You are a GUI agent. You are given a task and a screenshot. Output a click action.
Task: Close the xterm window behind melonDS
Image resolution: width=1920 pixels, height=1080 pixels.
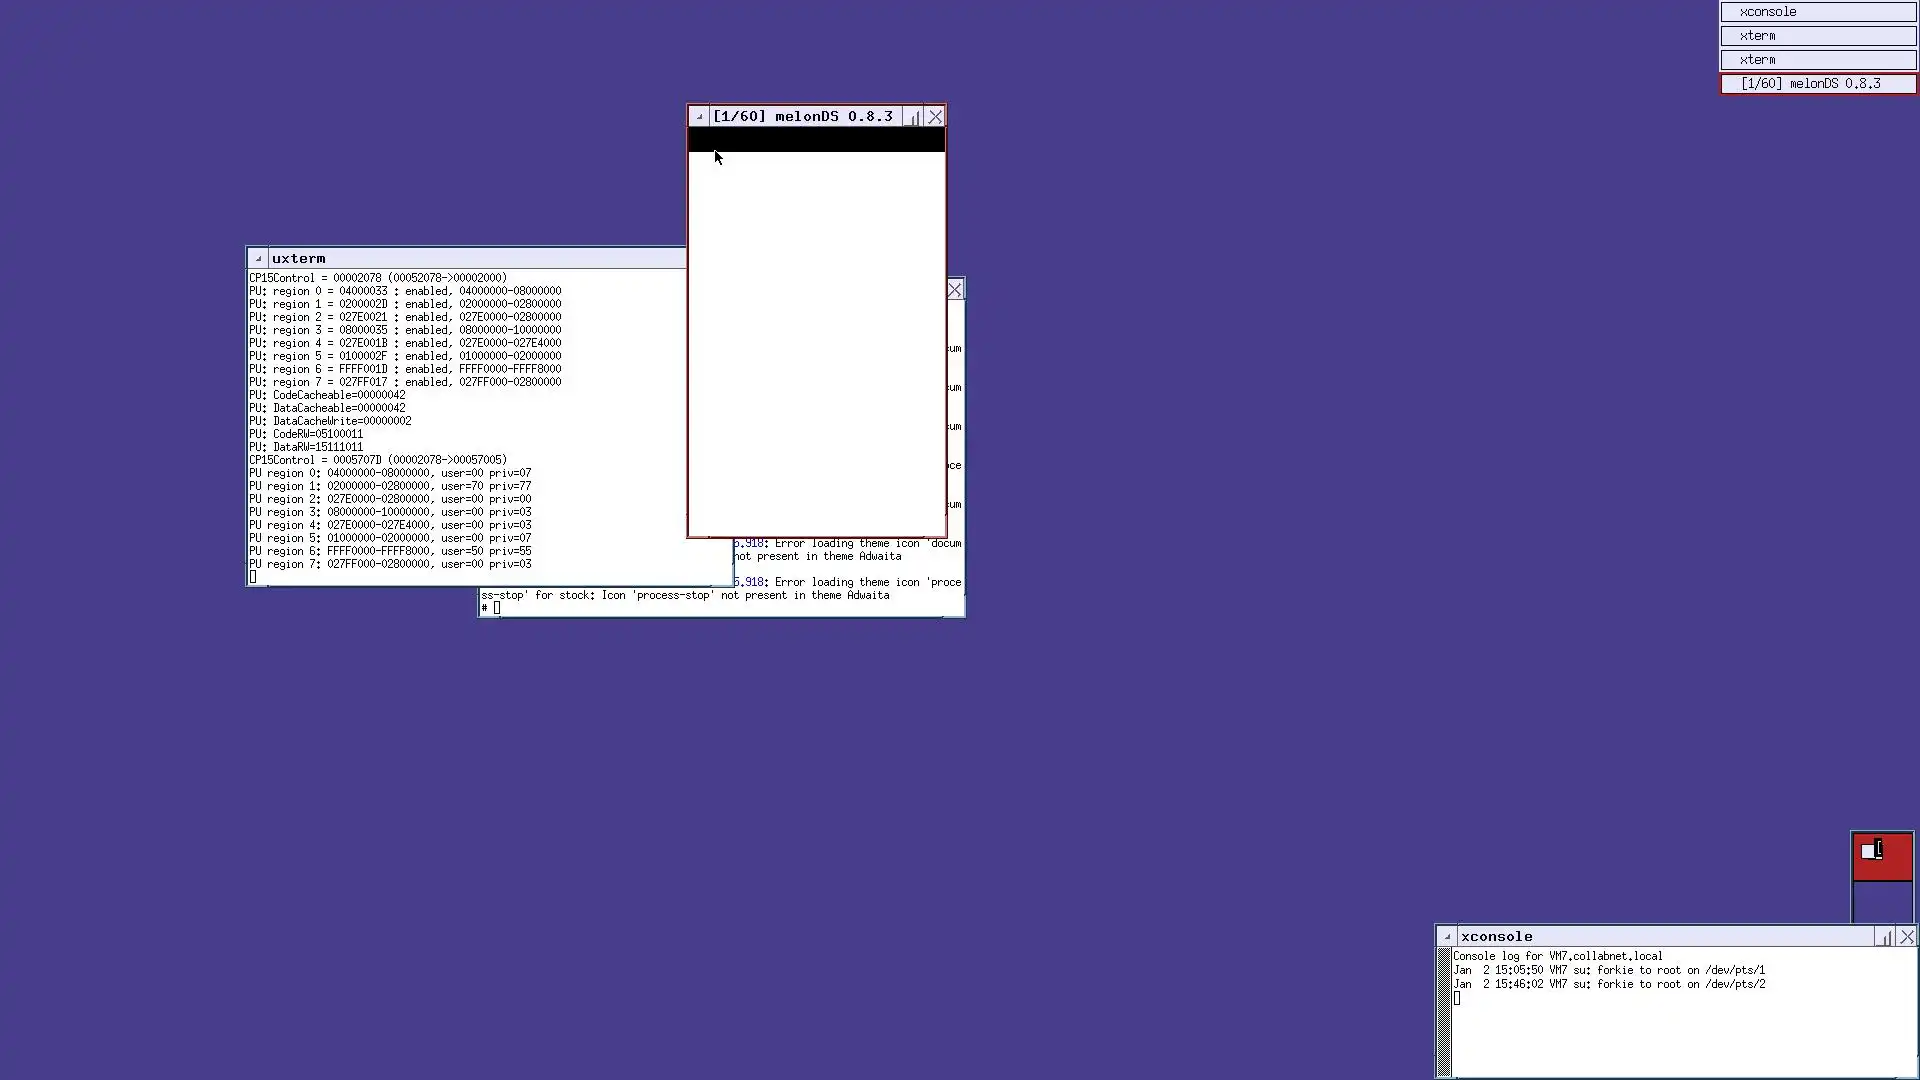[955, 290]
